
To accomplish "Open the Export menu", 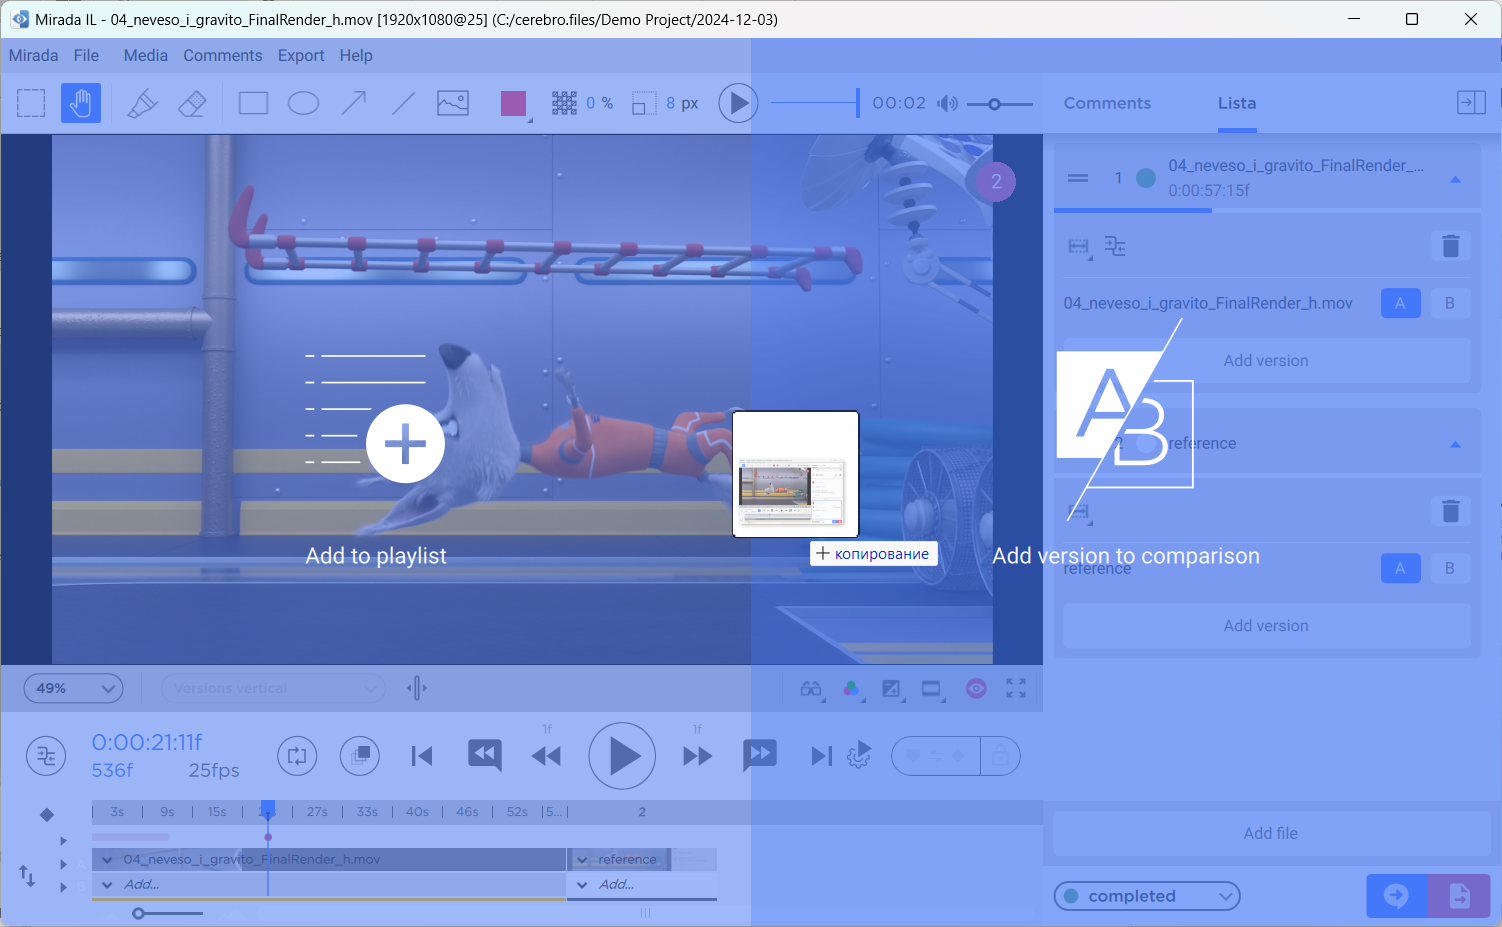I will 301,55.
